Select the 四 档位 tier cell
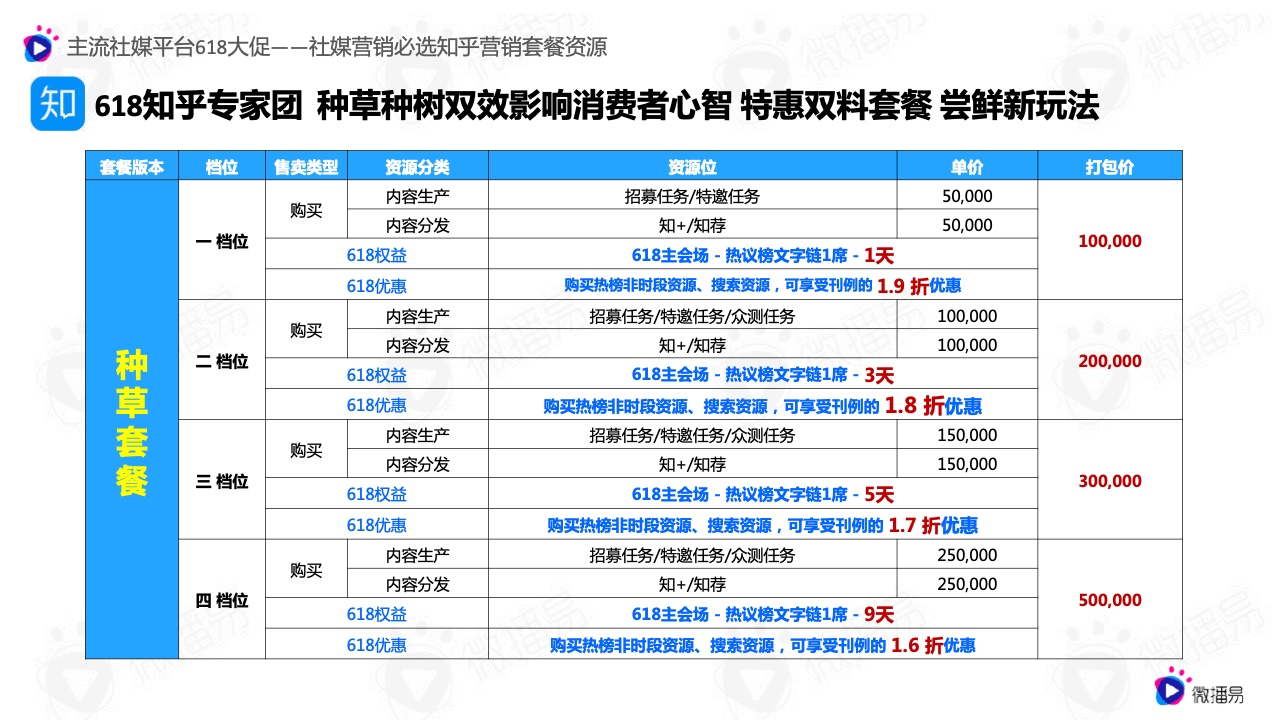Screen dimensions: 1280x720 click(x=221, y=601)
